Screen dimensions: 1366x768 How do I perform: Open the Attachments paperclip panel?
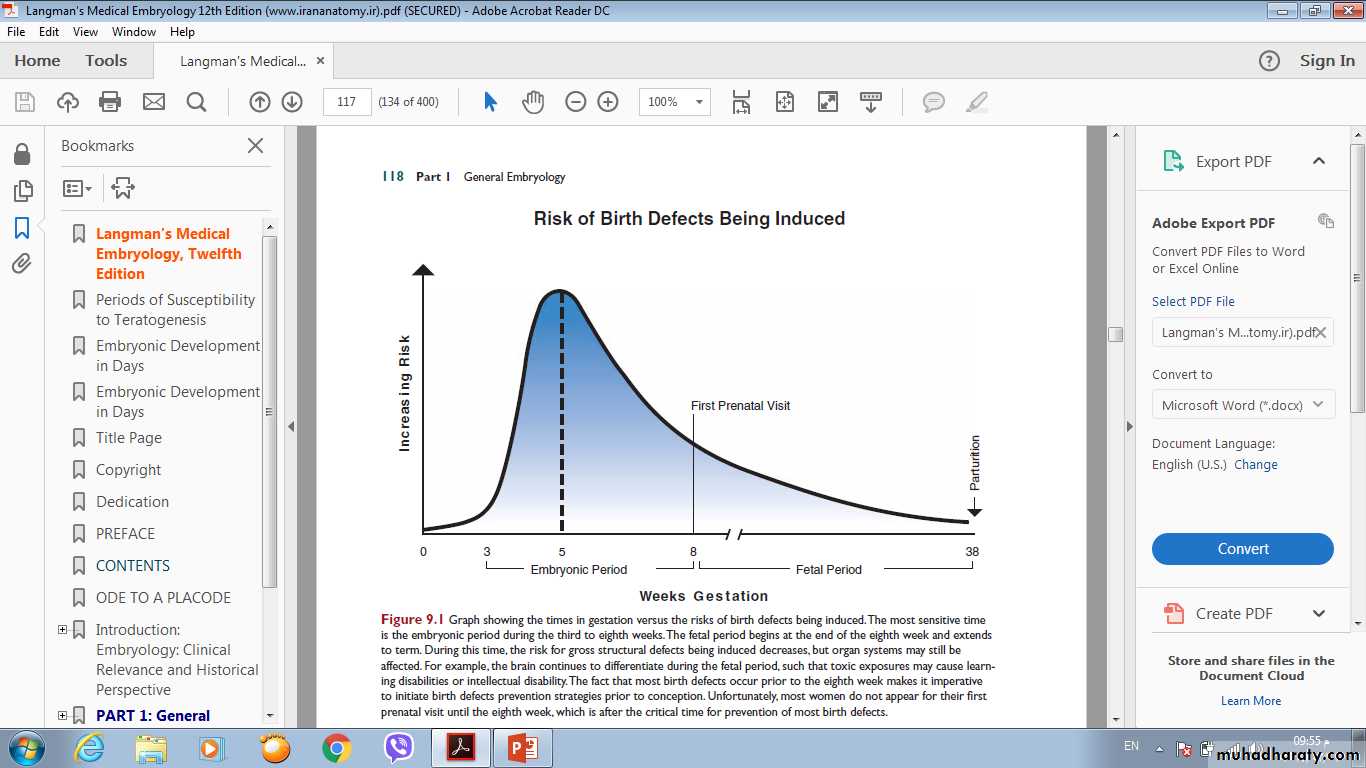(x=21, y=264)
